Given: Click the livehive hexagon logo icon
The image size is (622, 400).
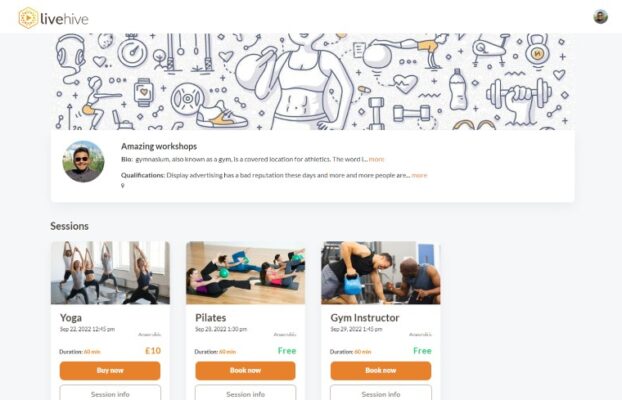Looking at the screenshot, I should 28,18.
